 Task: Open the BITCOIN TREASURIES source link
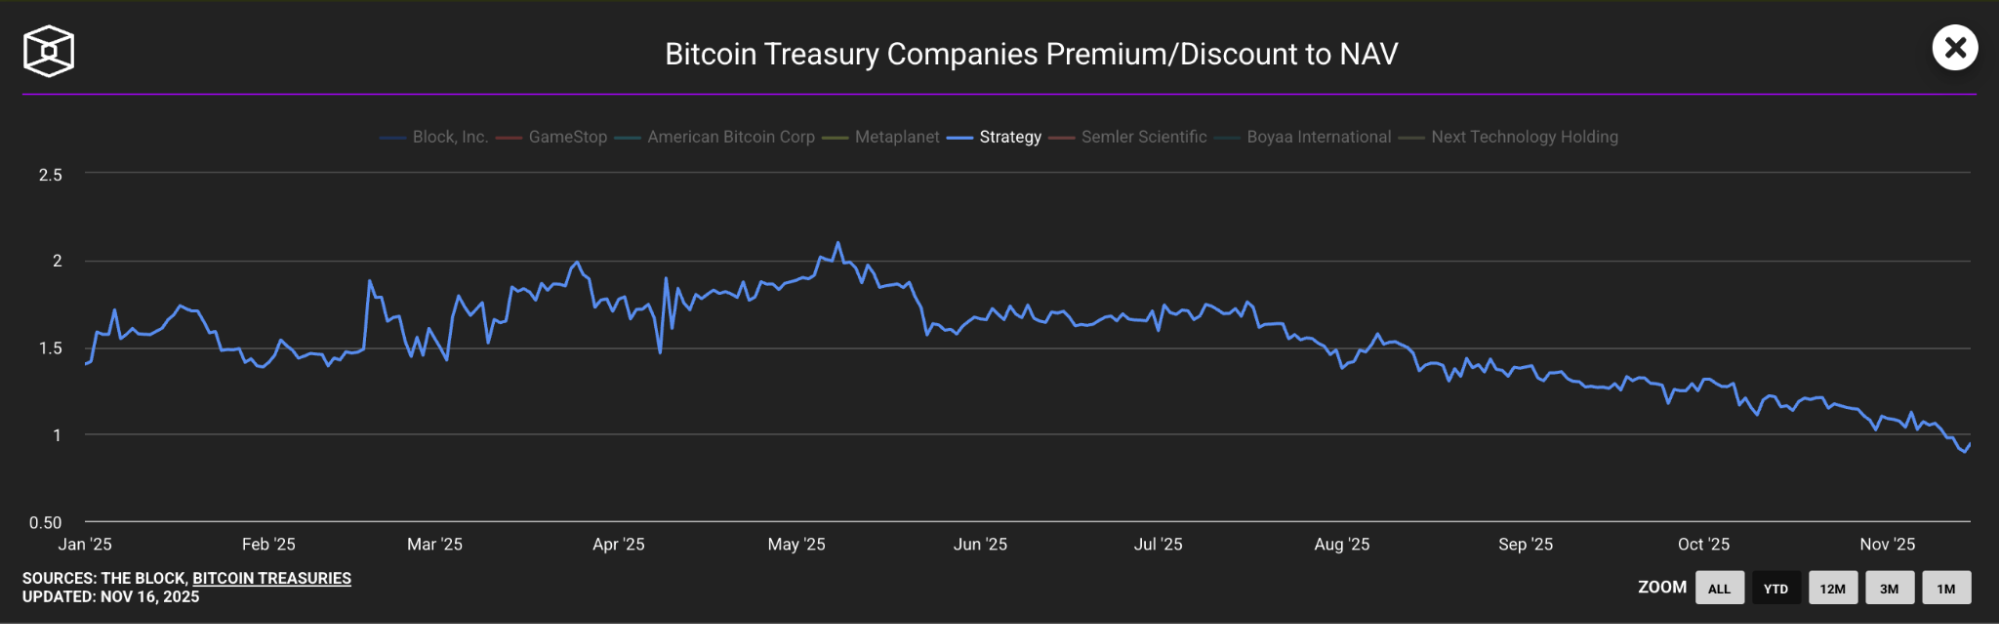coord(272,578)
